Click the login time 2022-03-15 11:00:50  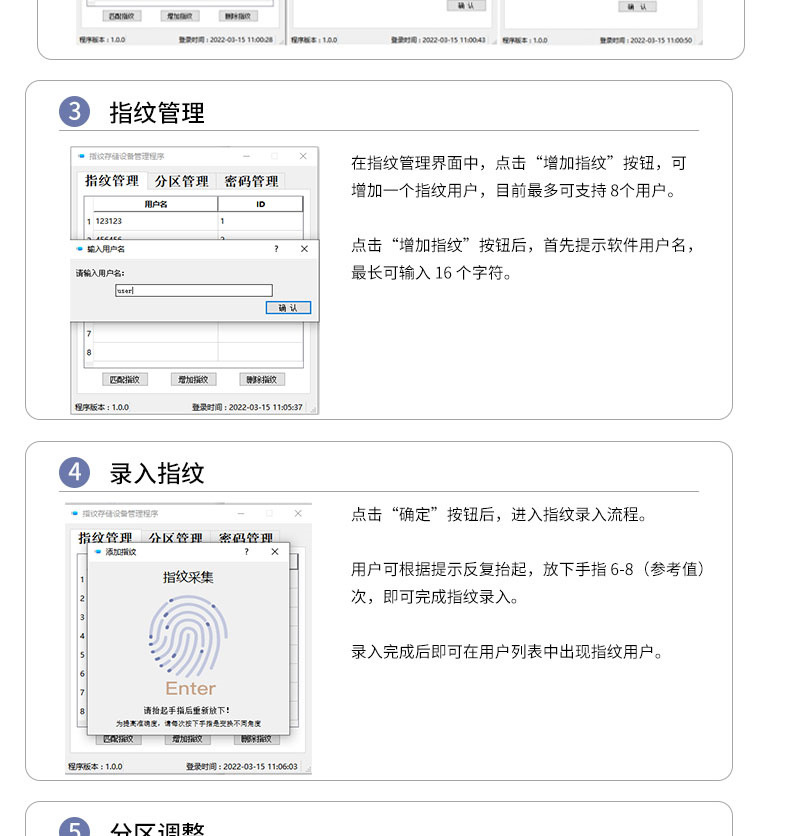click(646, 41)
